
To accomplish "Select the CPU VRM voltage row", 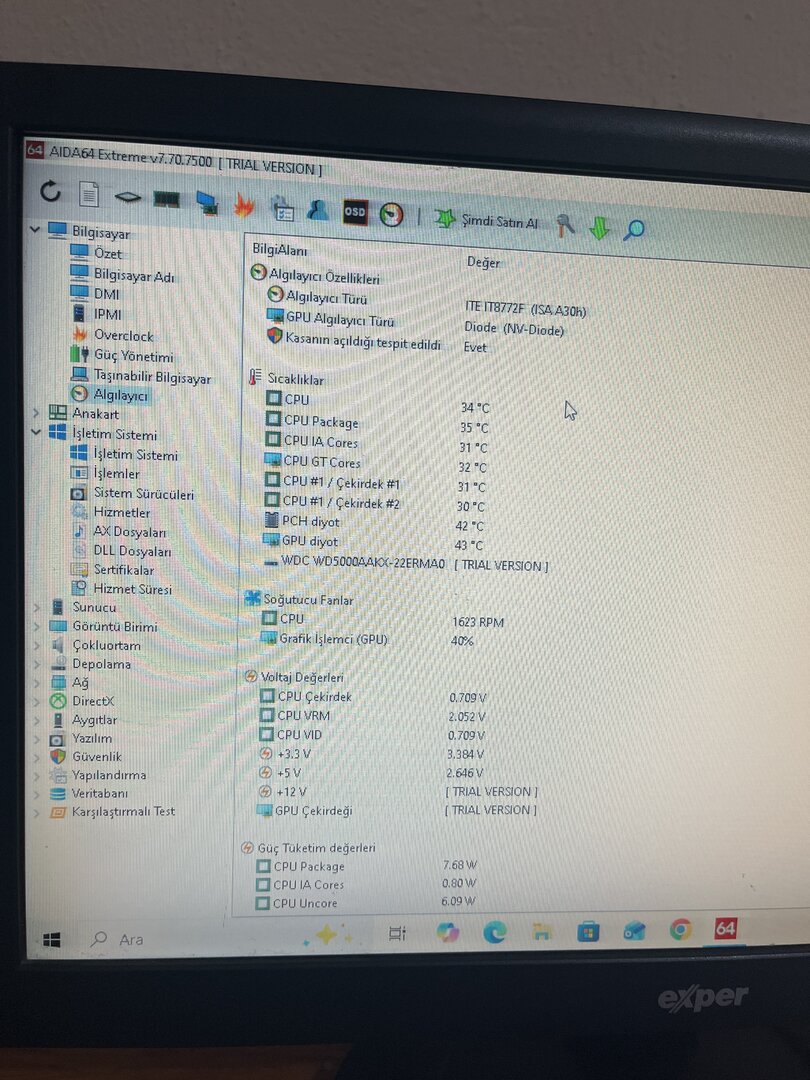I will (x=373, y=716).
